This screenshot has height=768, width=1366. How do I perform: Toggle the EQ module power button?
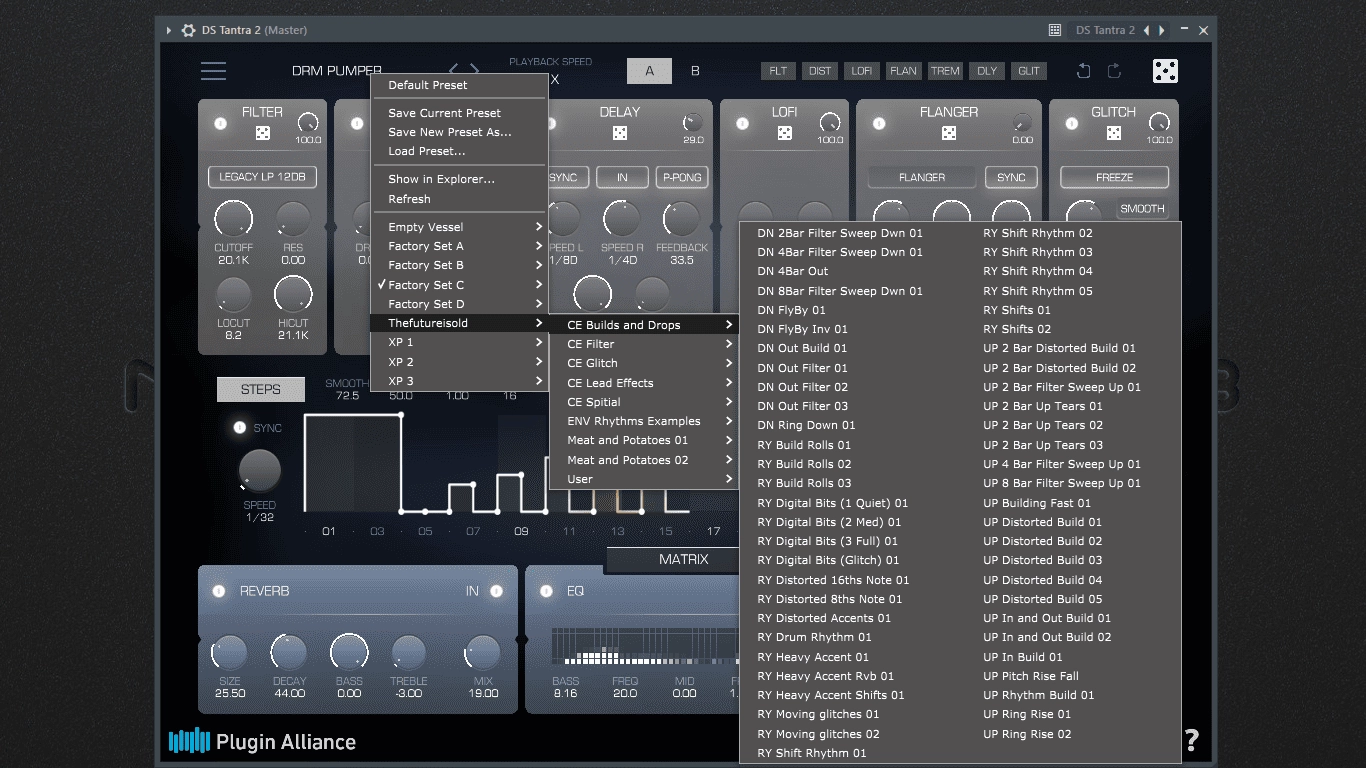(x=546, y=591)
